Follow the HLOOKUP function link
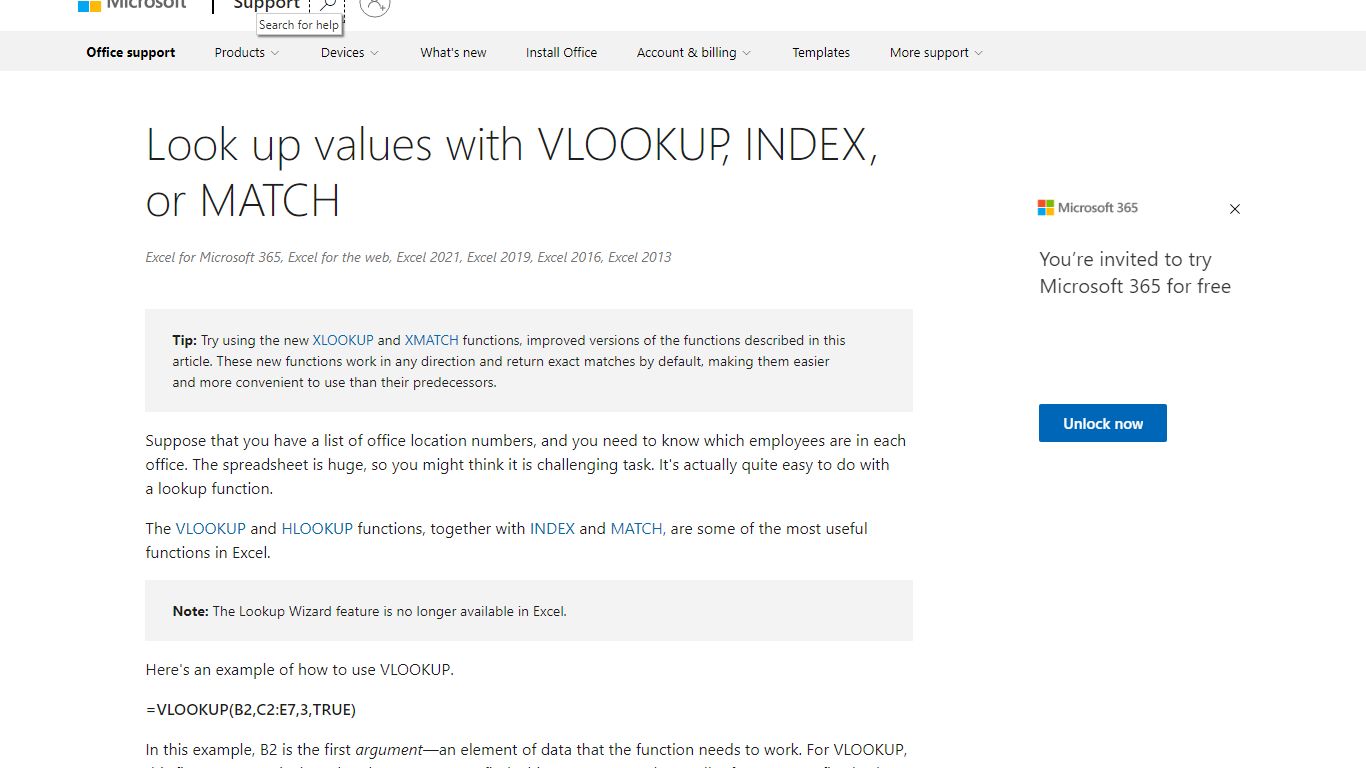The width and height of the screenshot is (1366, 768). point(317,528)
